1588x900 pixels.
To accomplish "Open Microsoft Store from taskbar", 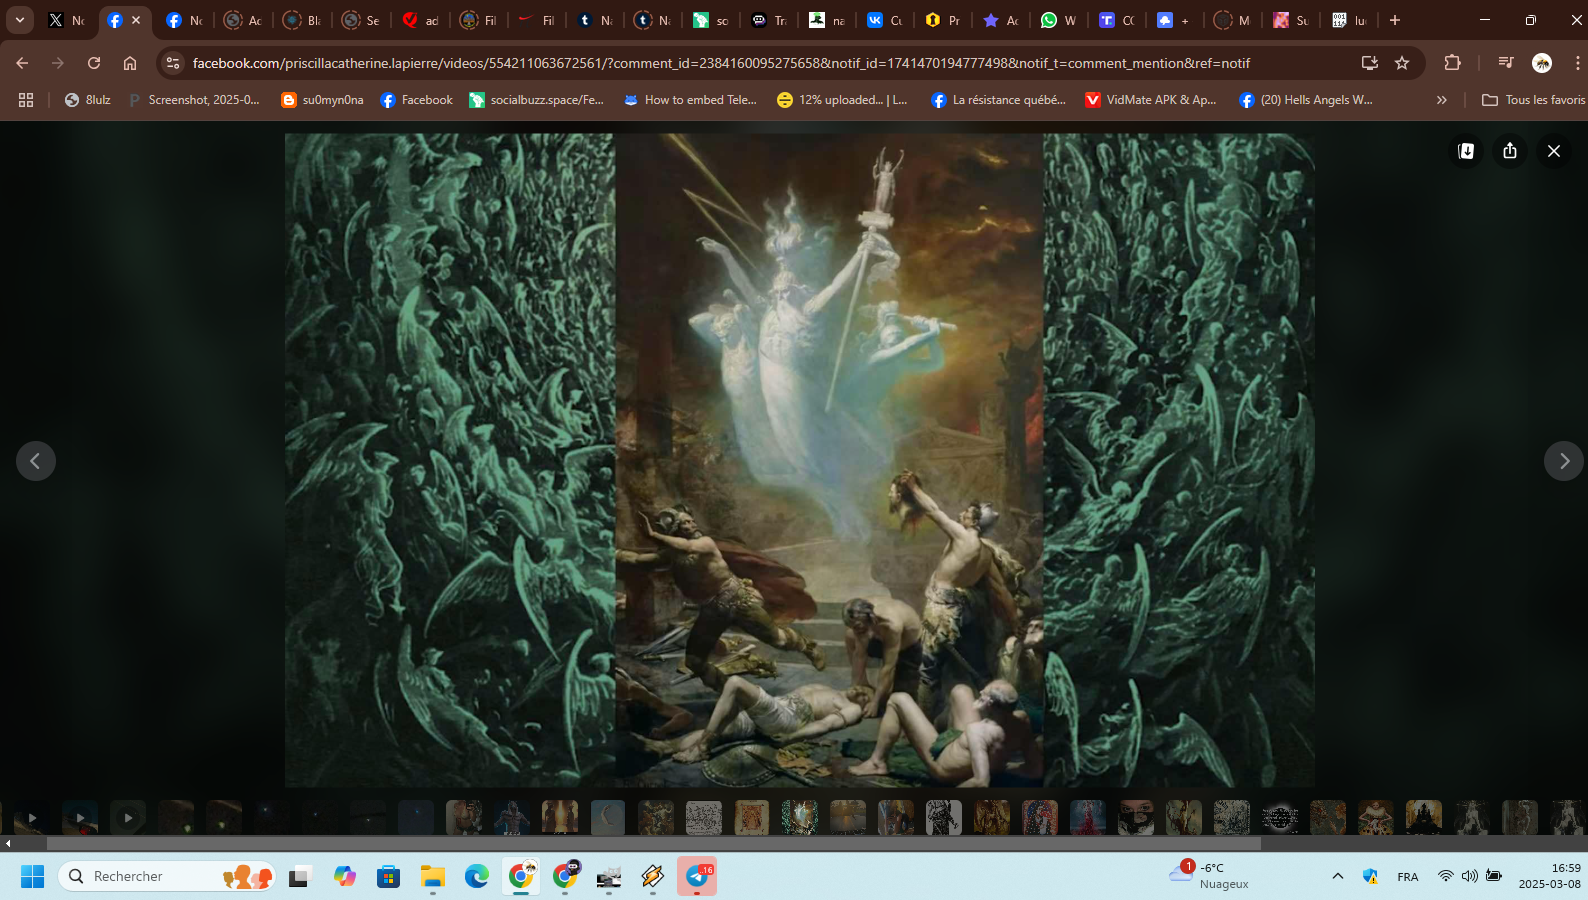I will tap(389, 876).
